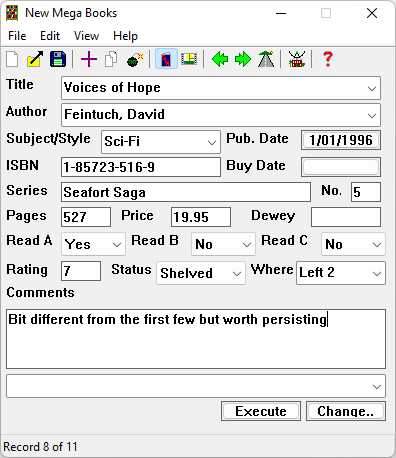Click the Open file icon with arrow
This screenshot has height=458, width=396.
[x=35, y=59]
